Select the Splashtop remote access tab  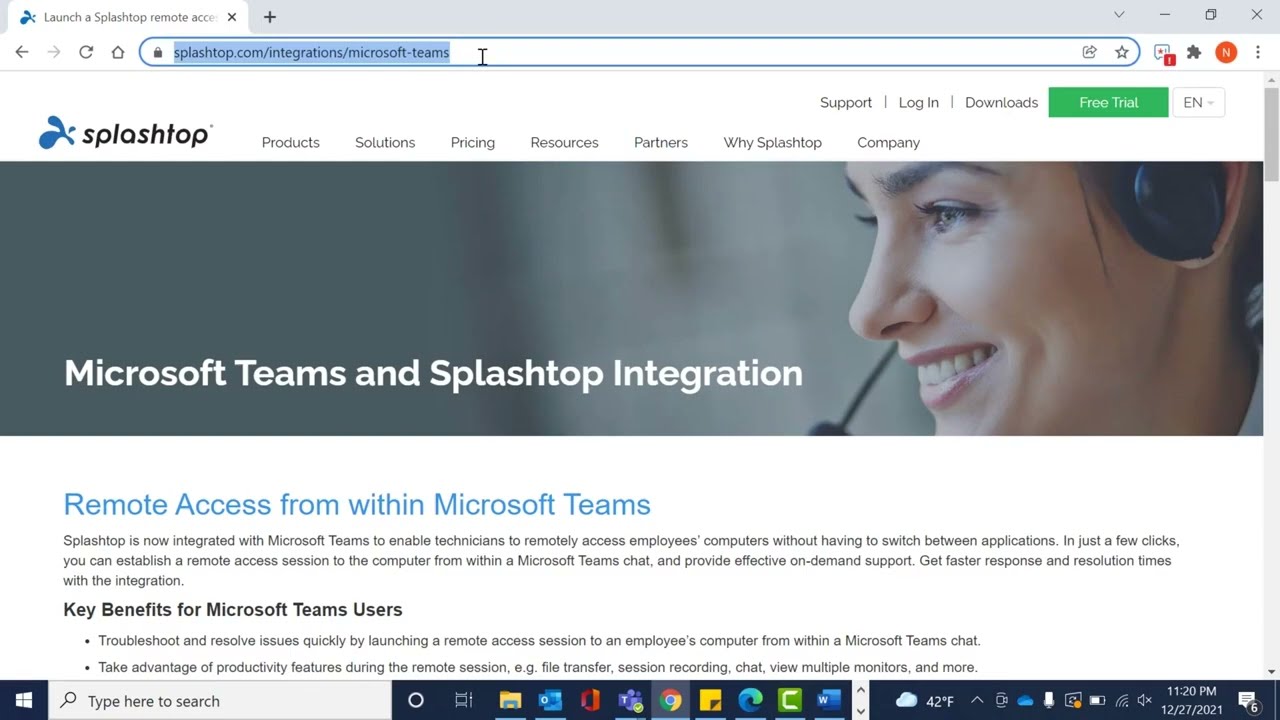130,17
